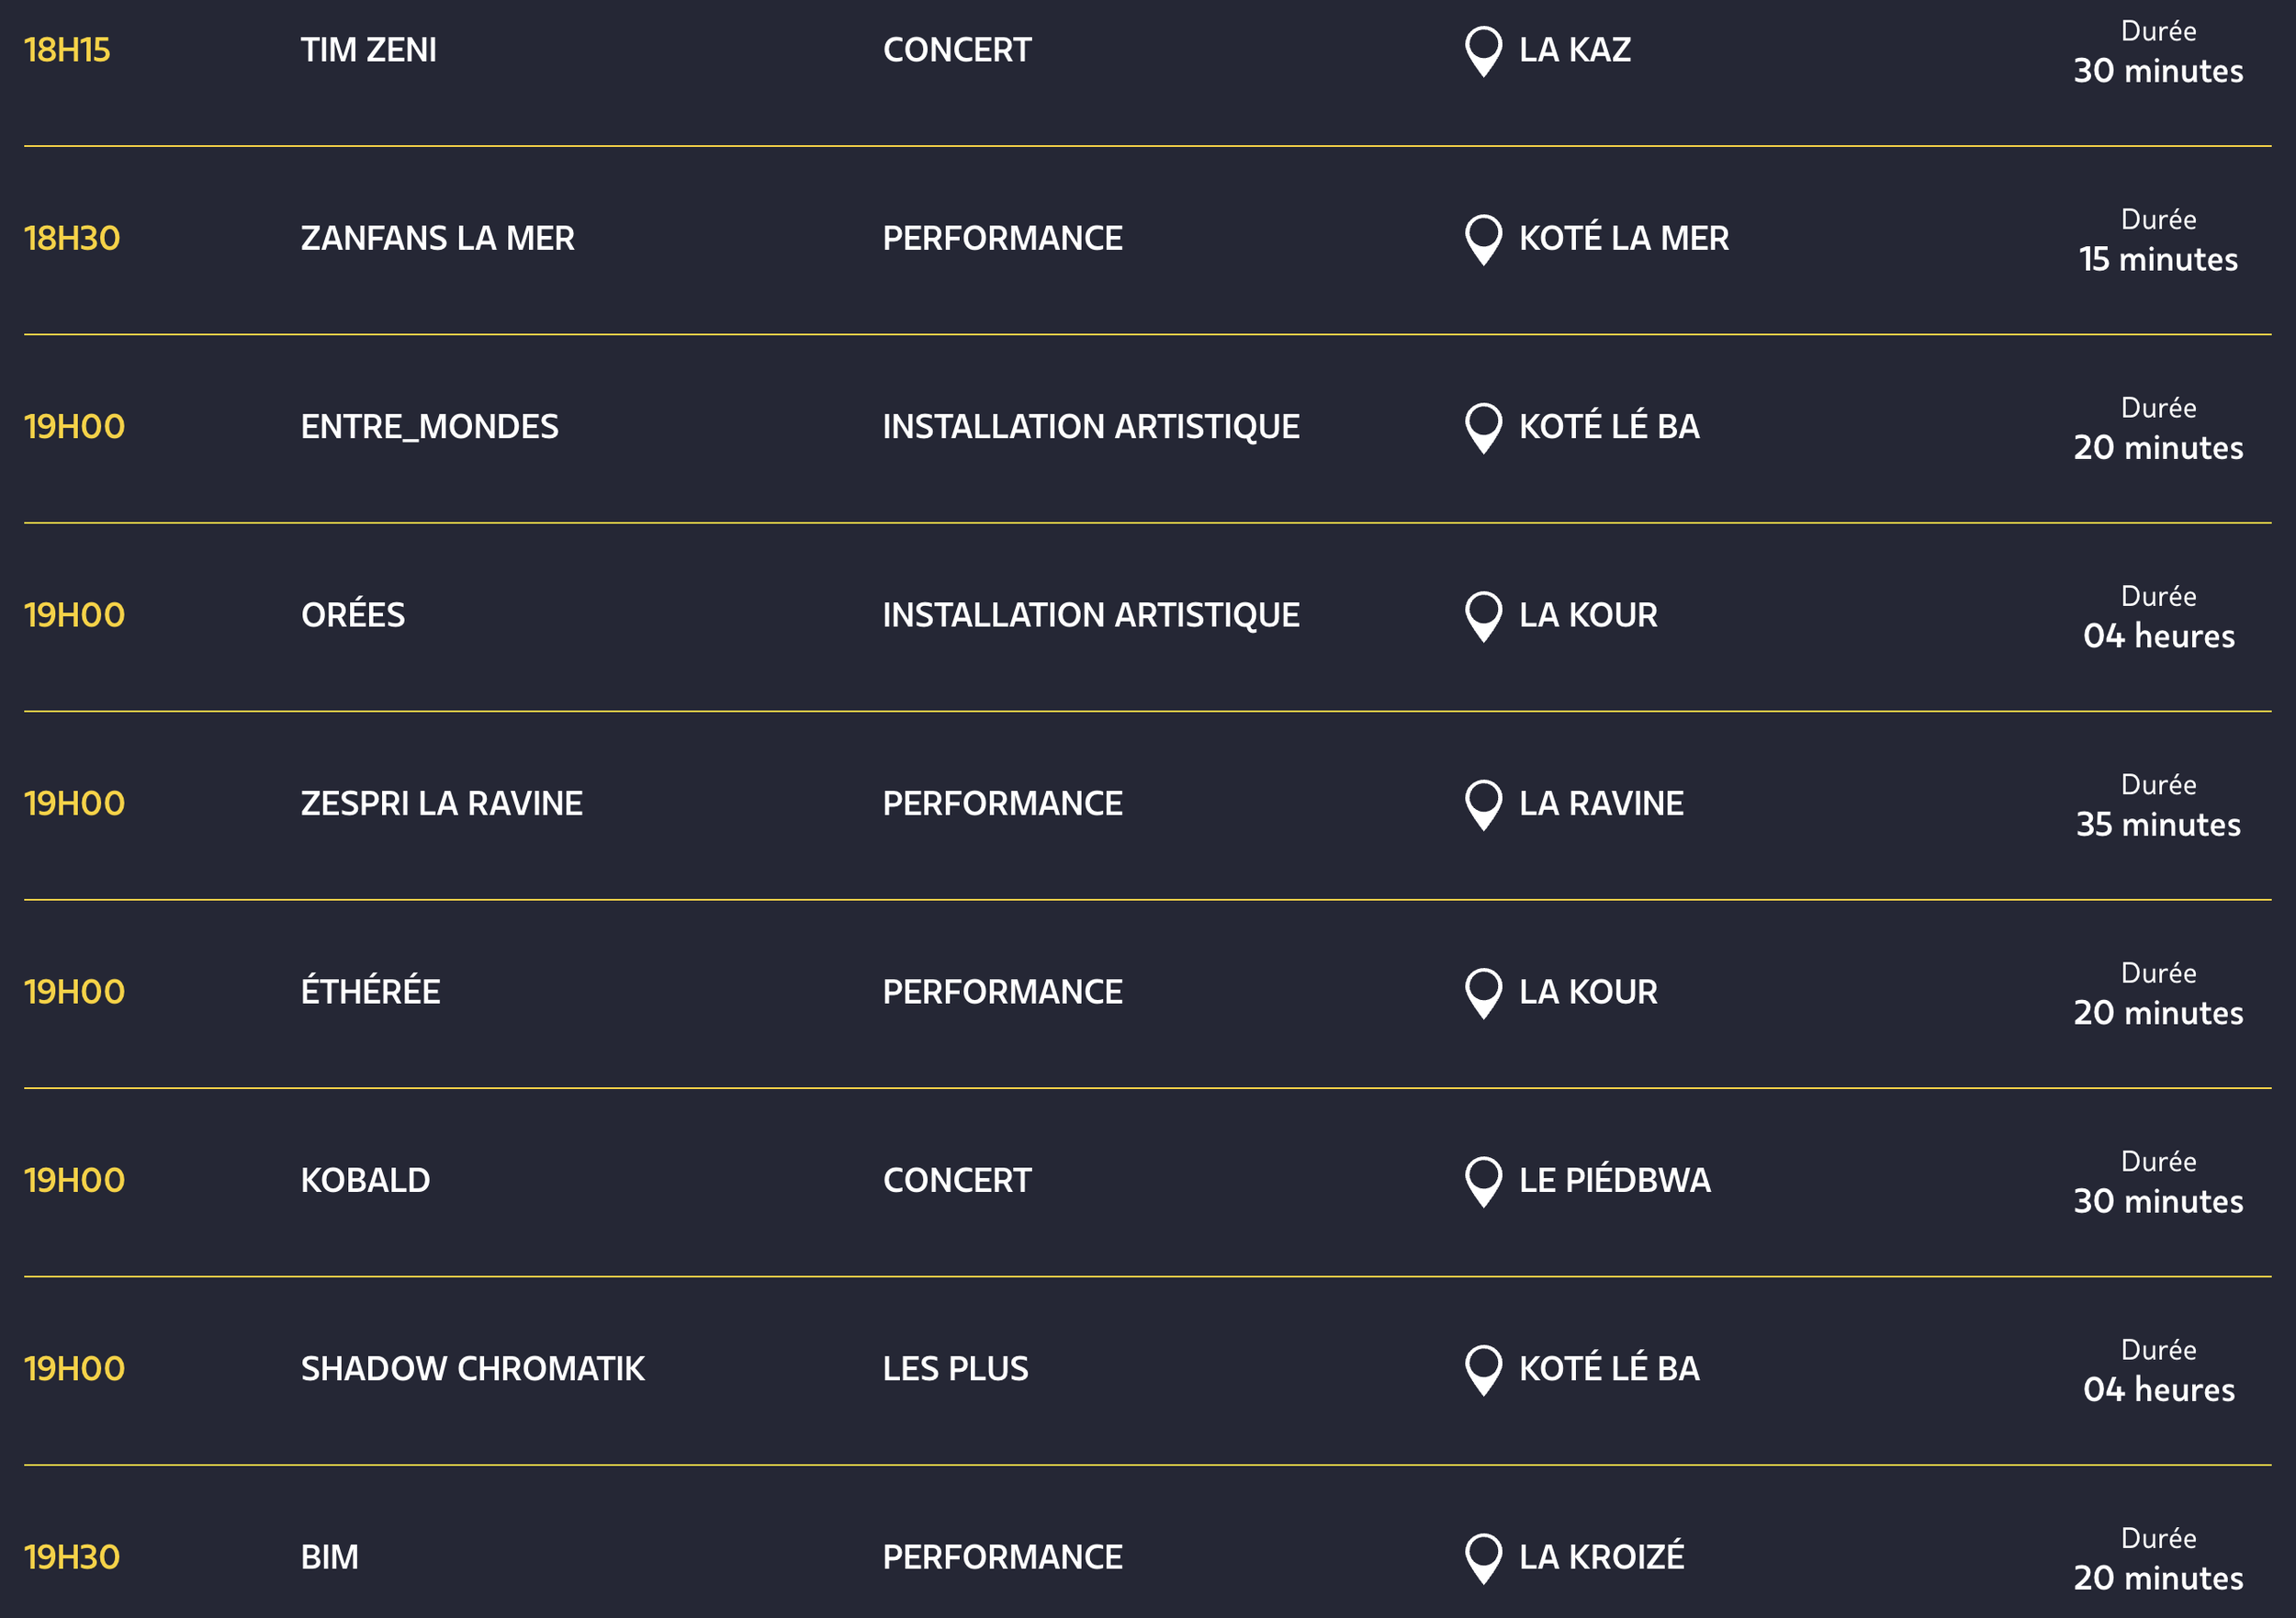
Task: Click the map pin next to LA KROIZÉ
Action: click(x=1483, y=1557)
